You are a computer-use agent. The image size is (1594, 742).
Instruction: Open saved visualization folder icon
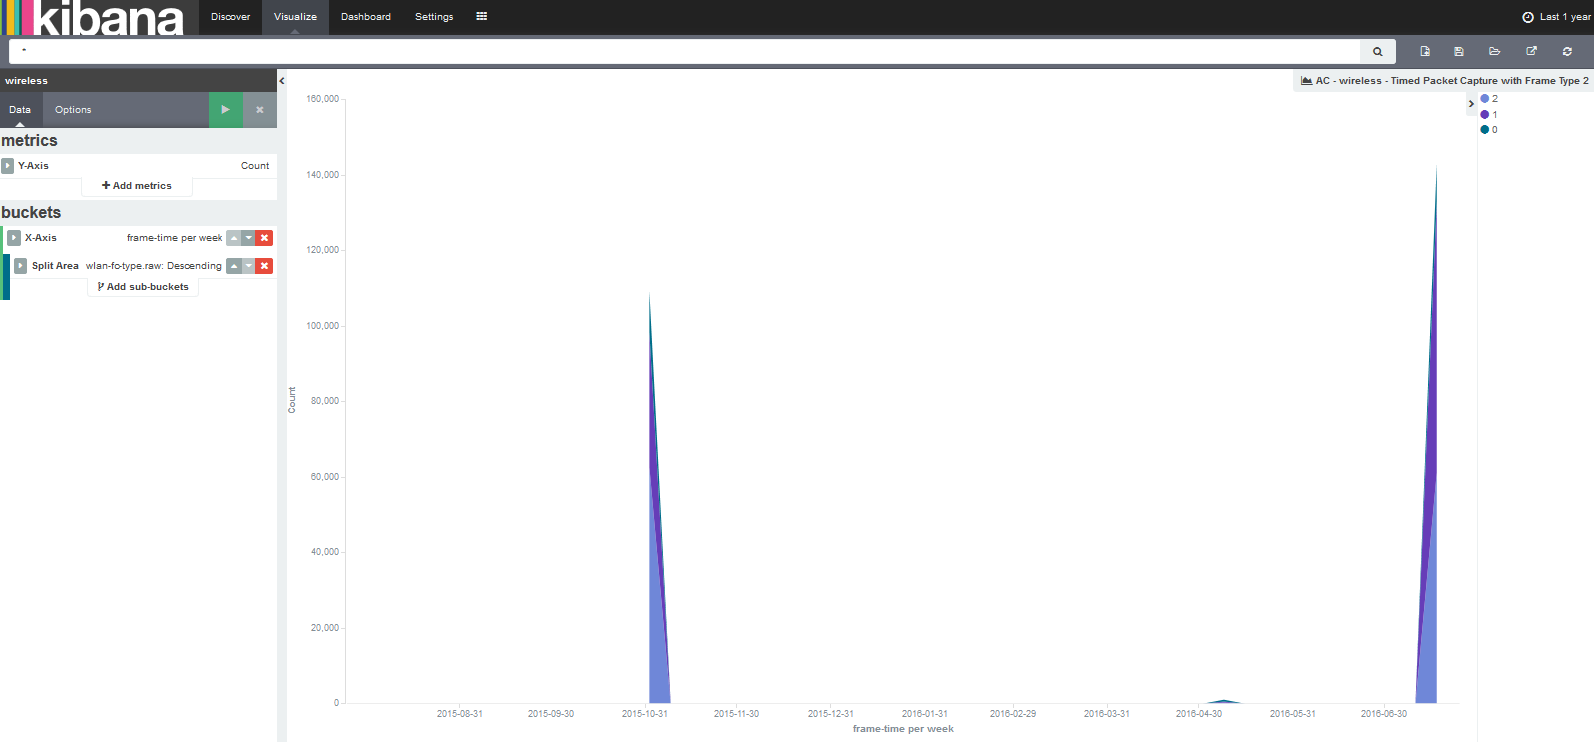(1494, 51)
